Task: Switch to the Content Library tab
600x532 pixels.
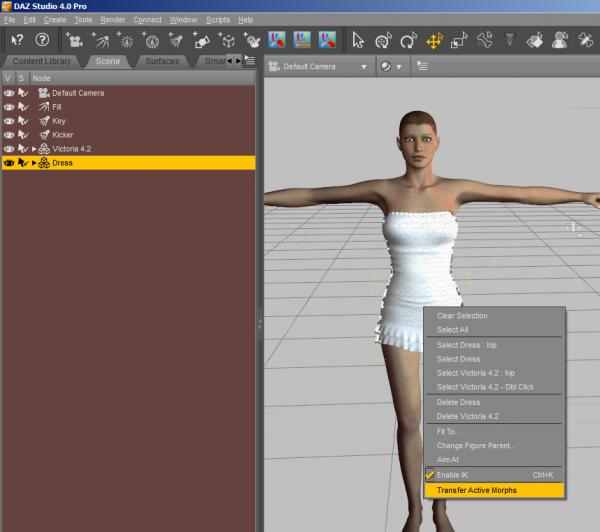Action: pos(41,61)
